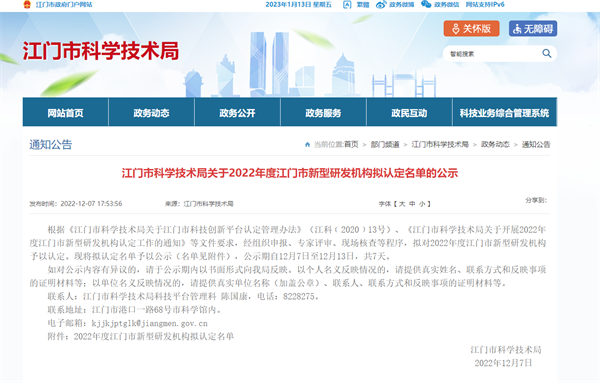
Task: Click the national emblem icon at top left
Action: point(26,5)
